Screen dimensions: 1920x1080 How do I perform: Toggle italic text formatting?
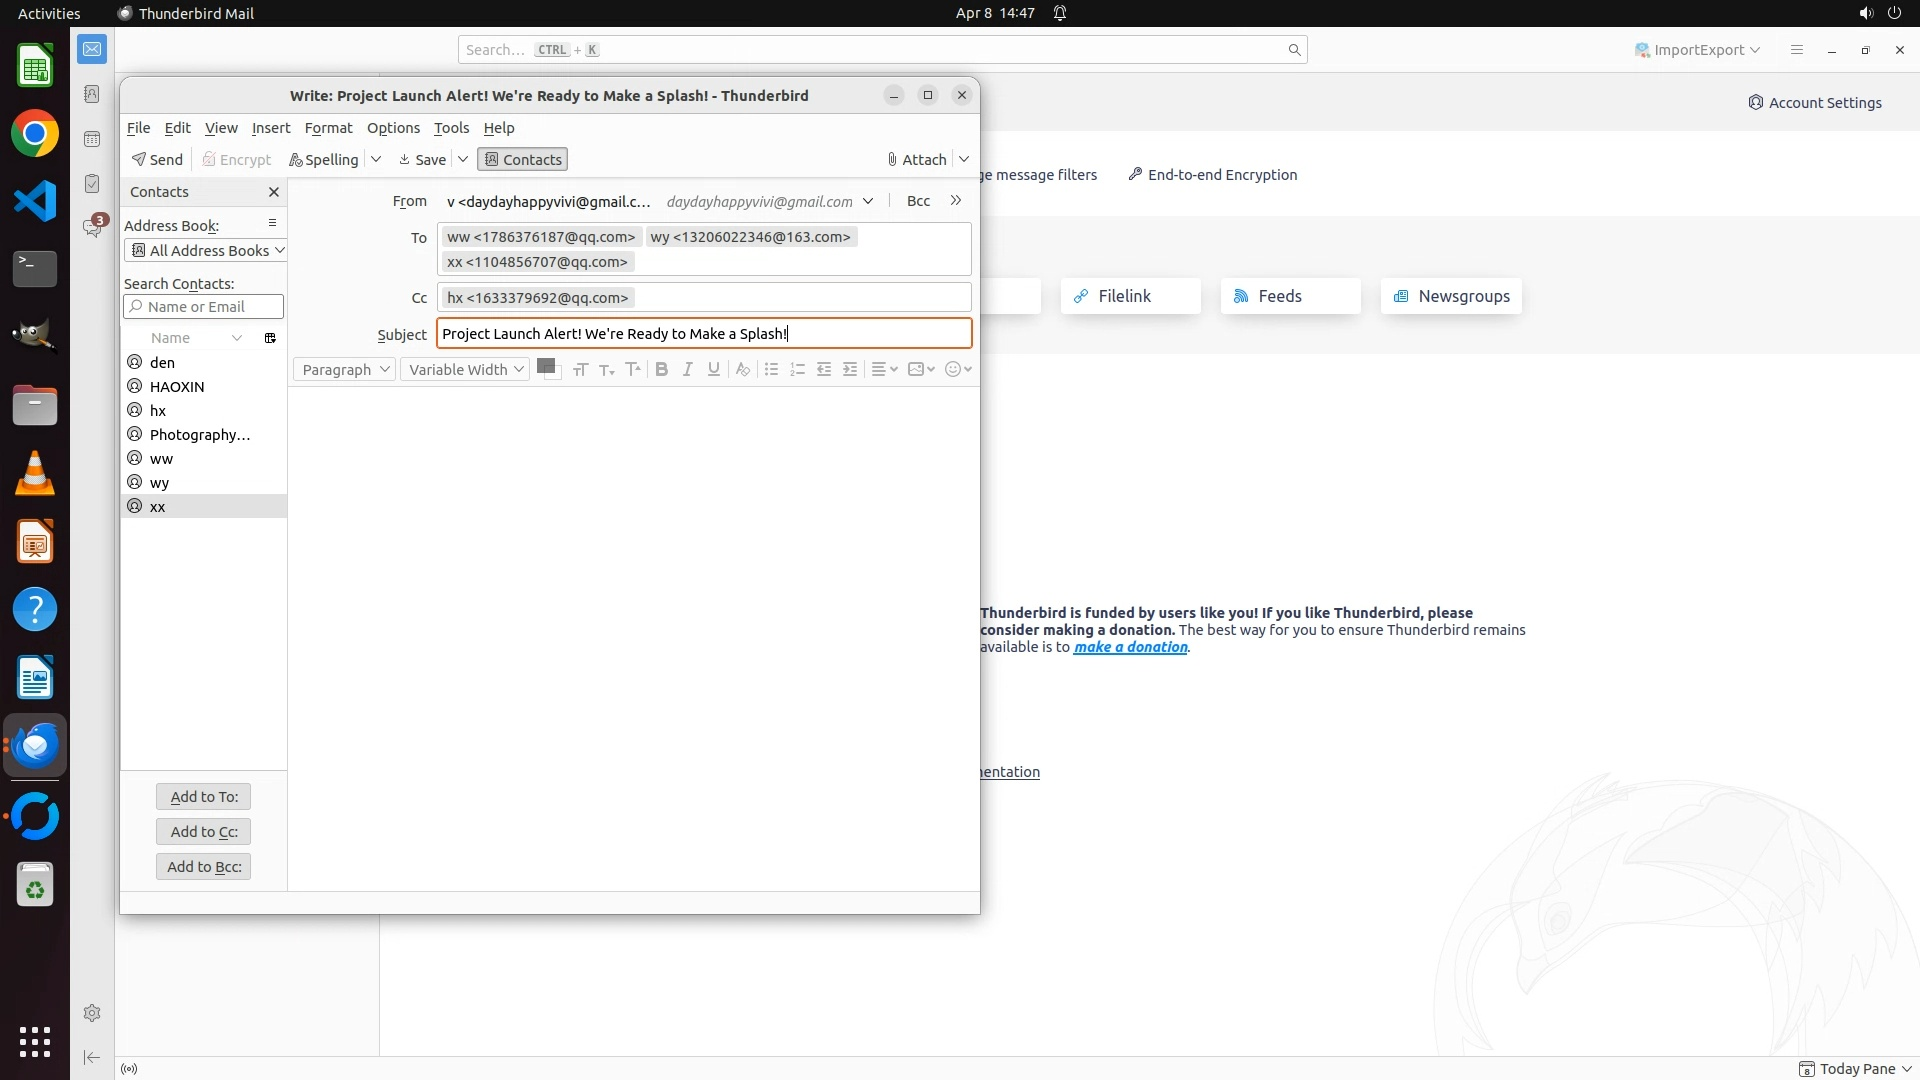click(687, 369)
